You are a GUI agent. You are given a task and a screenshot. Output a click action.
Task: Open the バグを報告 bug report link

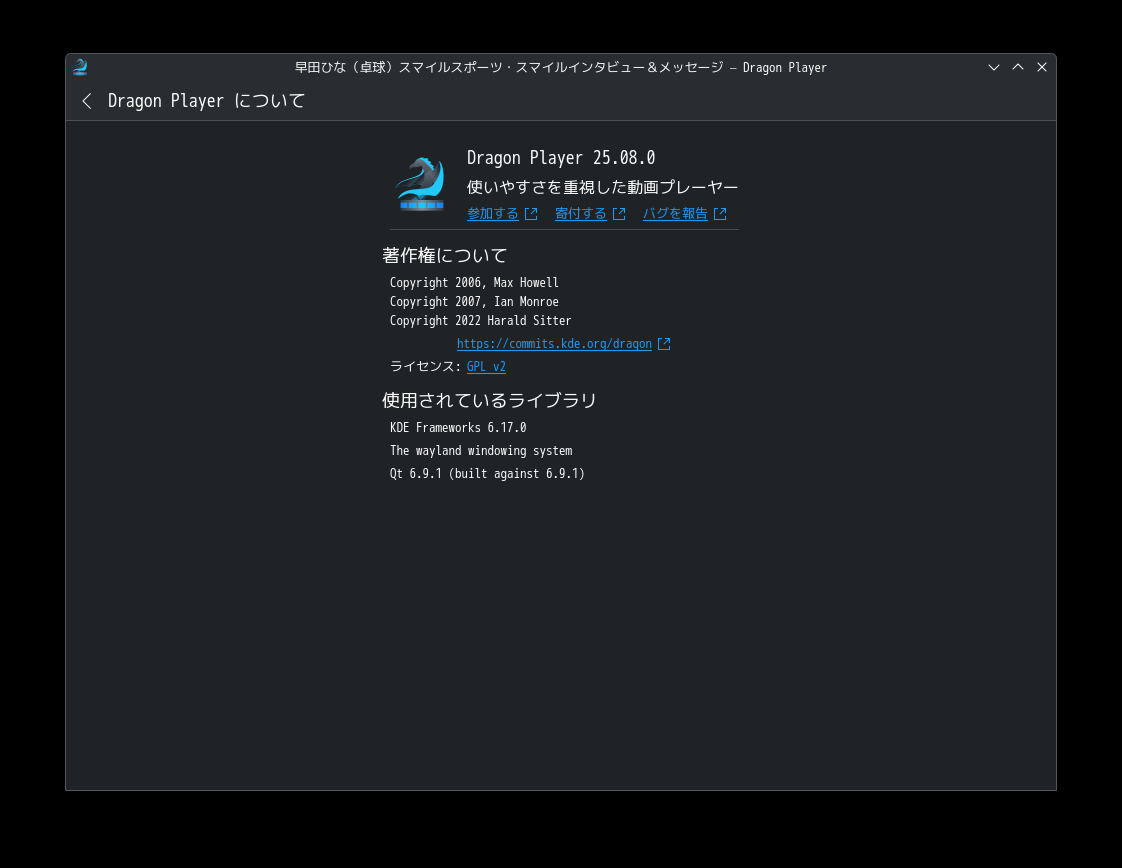(675, 213)
